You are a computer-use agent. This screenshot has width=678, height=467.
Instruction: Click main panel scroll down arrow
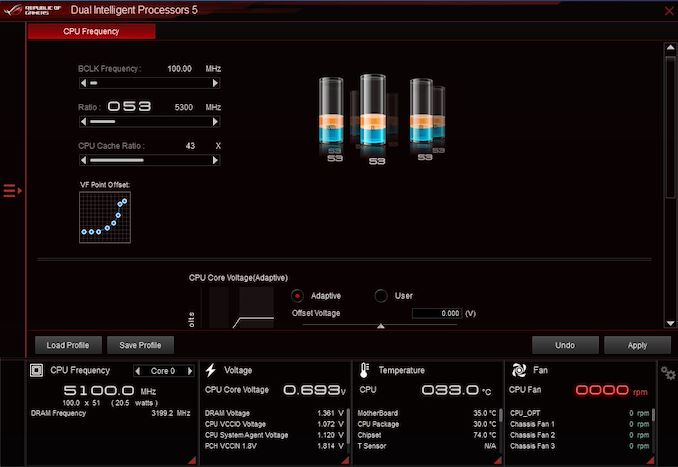click(670, 323)
